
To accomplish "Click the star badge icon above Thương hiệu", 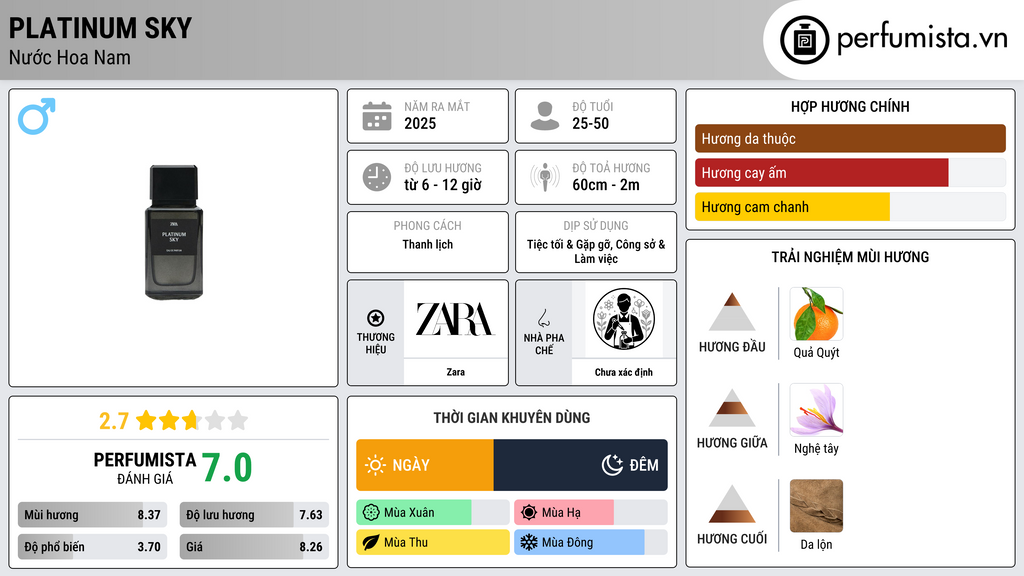I will tap(376, 318).
